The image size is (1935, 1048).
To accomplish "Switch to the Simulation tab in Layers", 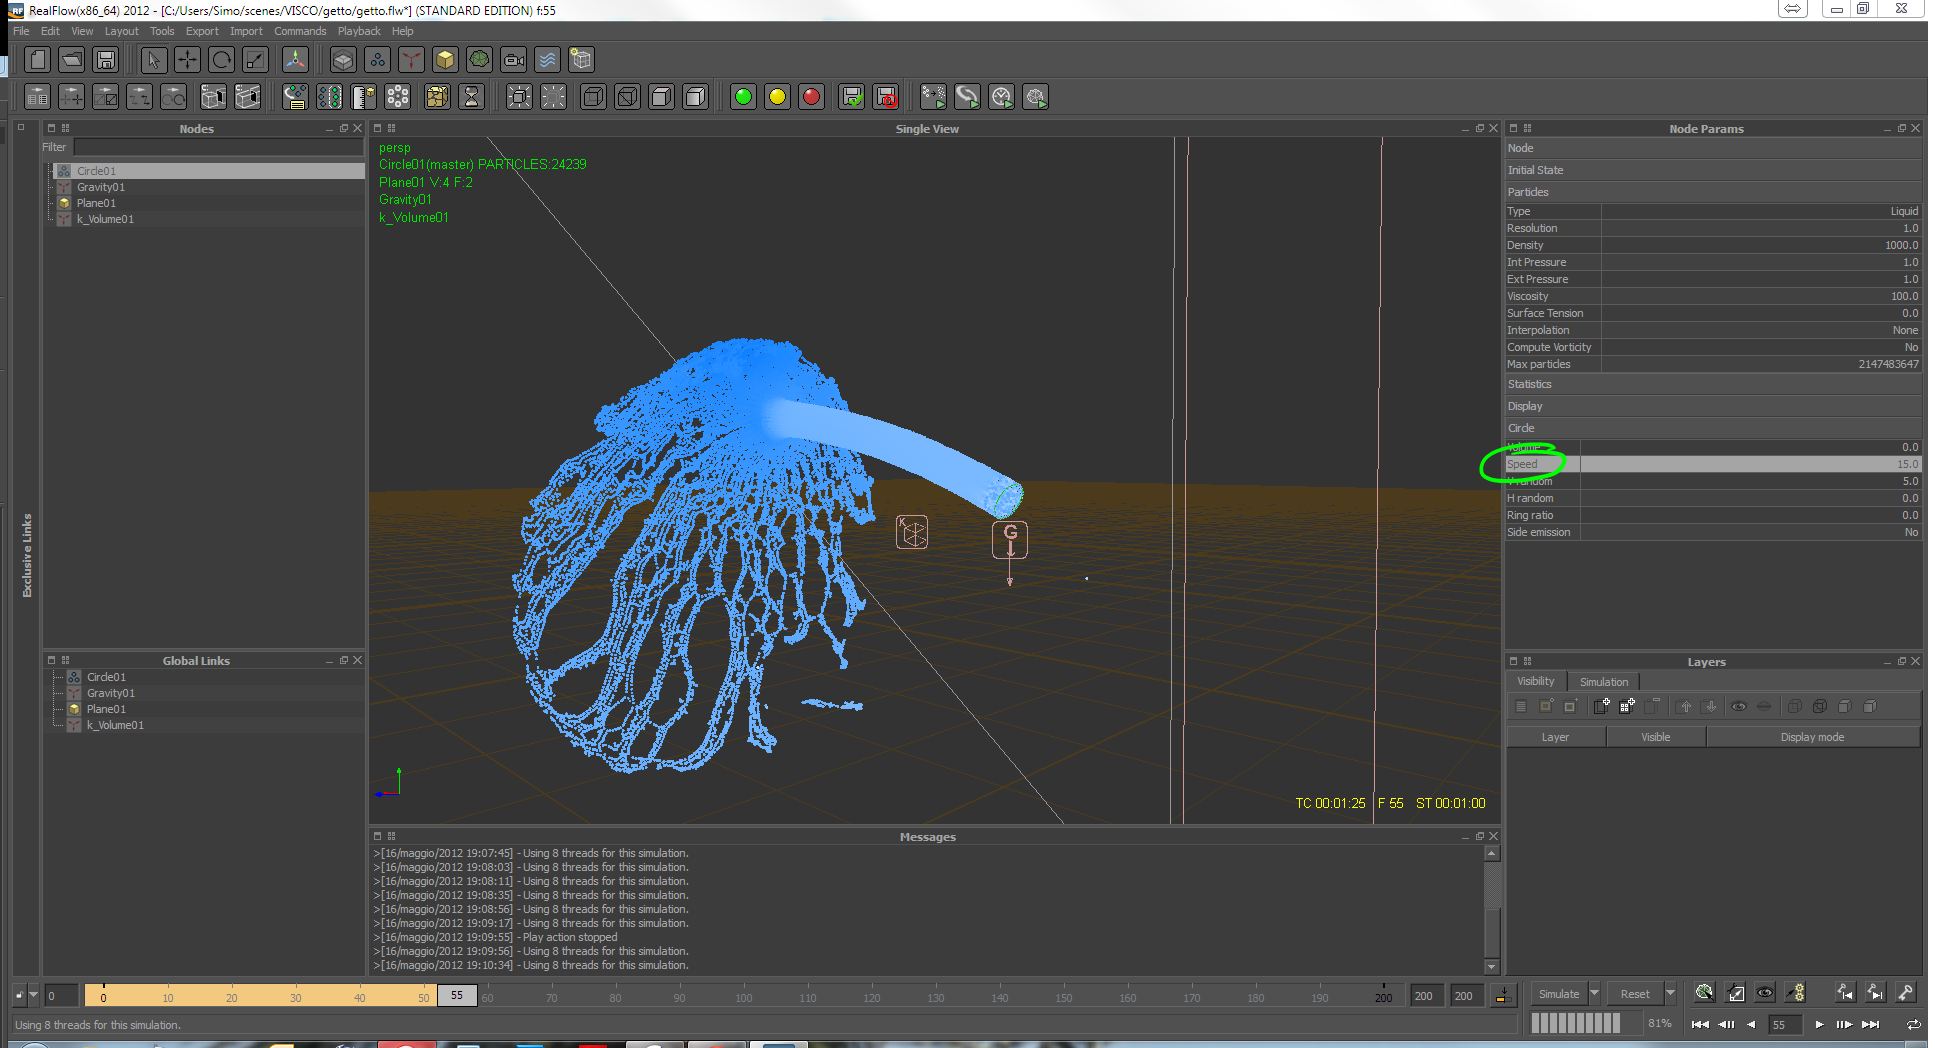I will coord(1603,682).
